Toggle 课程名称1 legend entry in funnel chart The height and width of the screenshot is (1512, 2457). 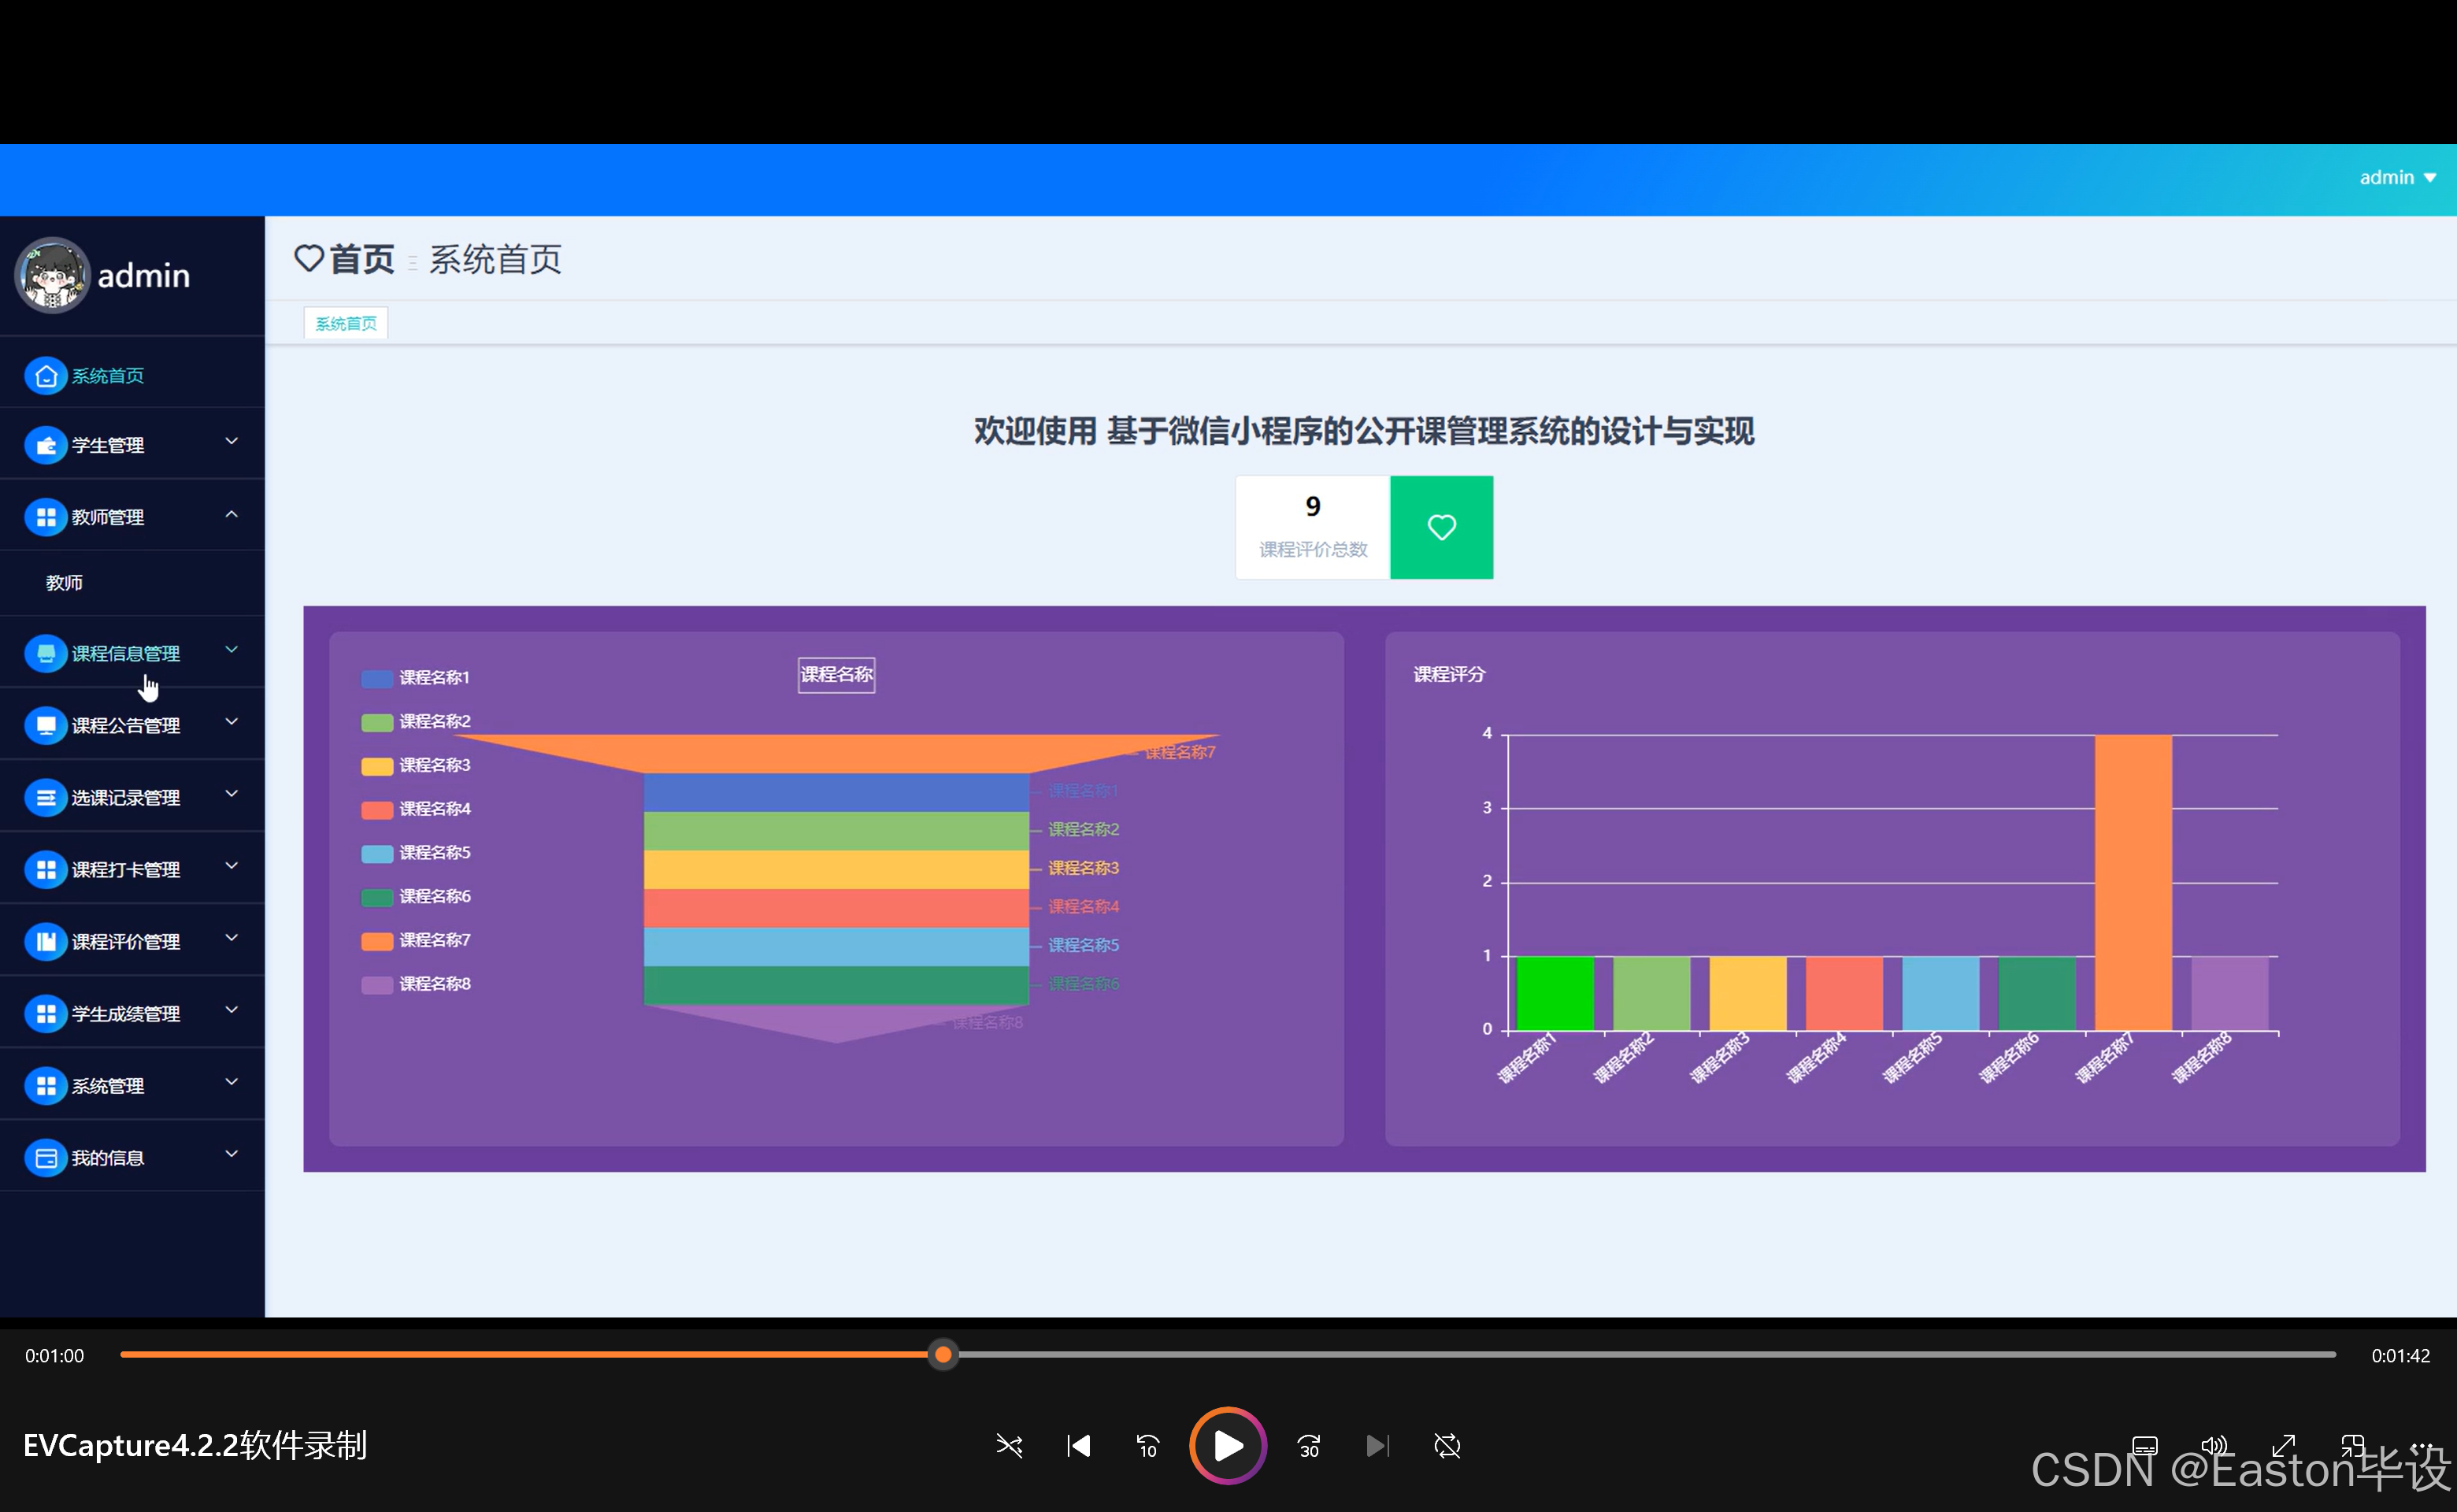415,678
